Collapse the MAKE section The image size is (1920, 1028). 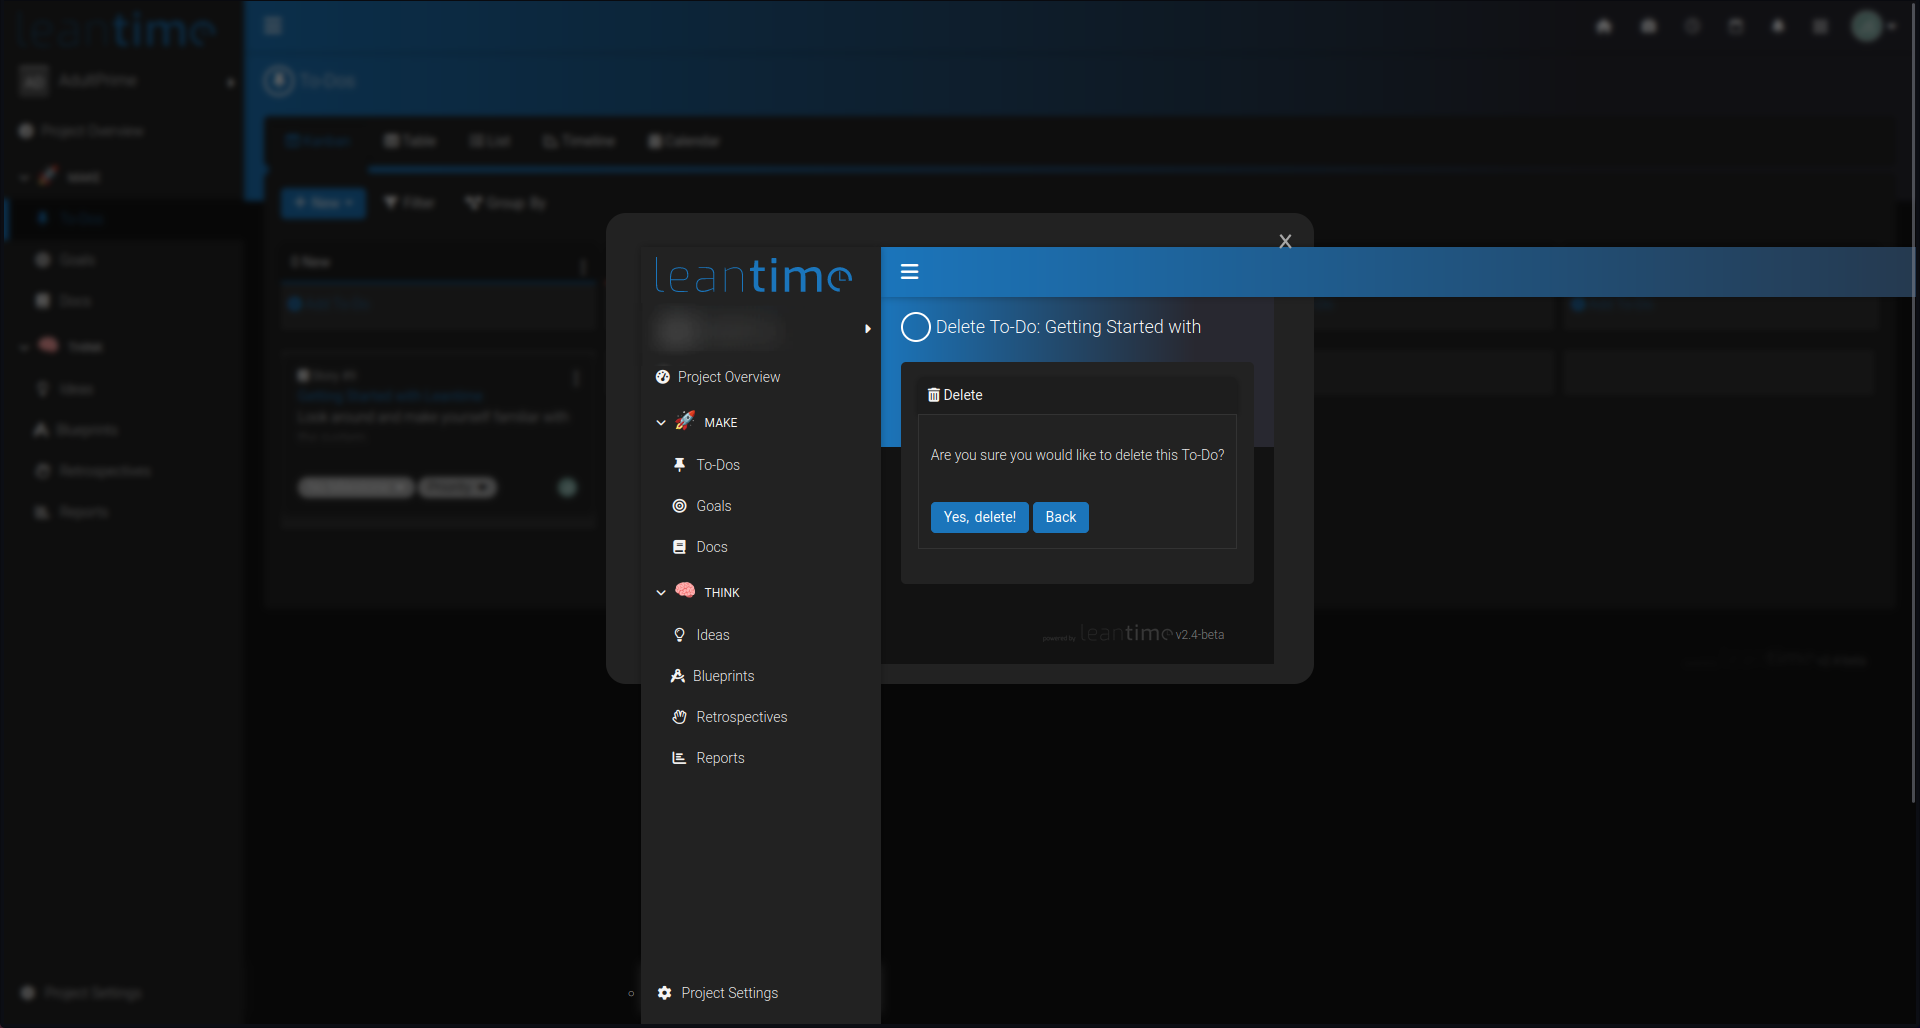click(661, 422)
